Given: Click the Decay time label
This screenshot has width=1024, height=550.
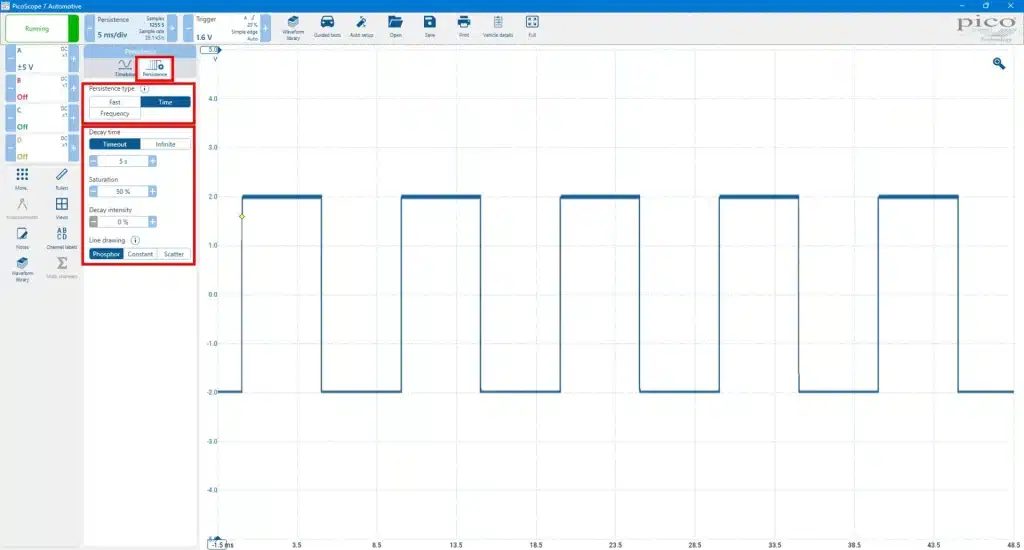Looking at the screenshot, I should [x=104, y=132].
